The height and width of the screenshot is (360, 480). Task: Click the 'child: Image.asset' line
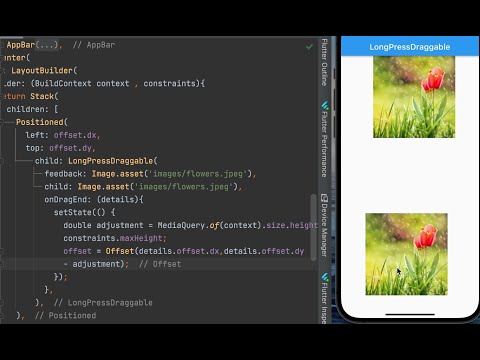click(x=143, y=187)
